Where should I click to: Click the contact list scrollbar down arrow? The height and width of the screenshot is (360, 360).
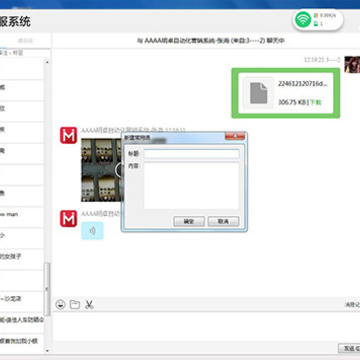click(x=47, y=350)
